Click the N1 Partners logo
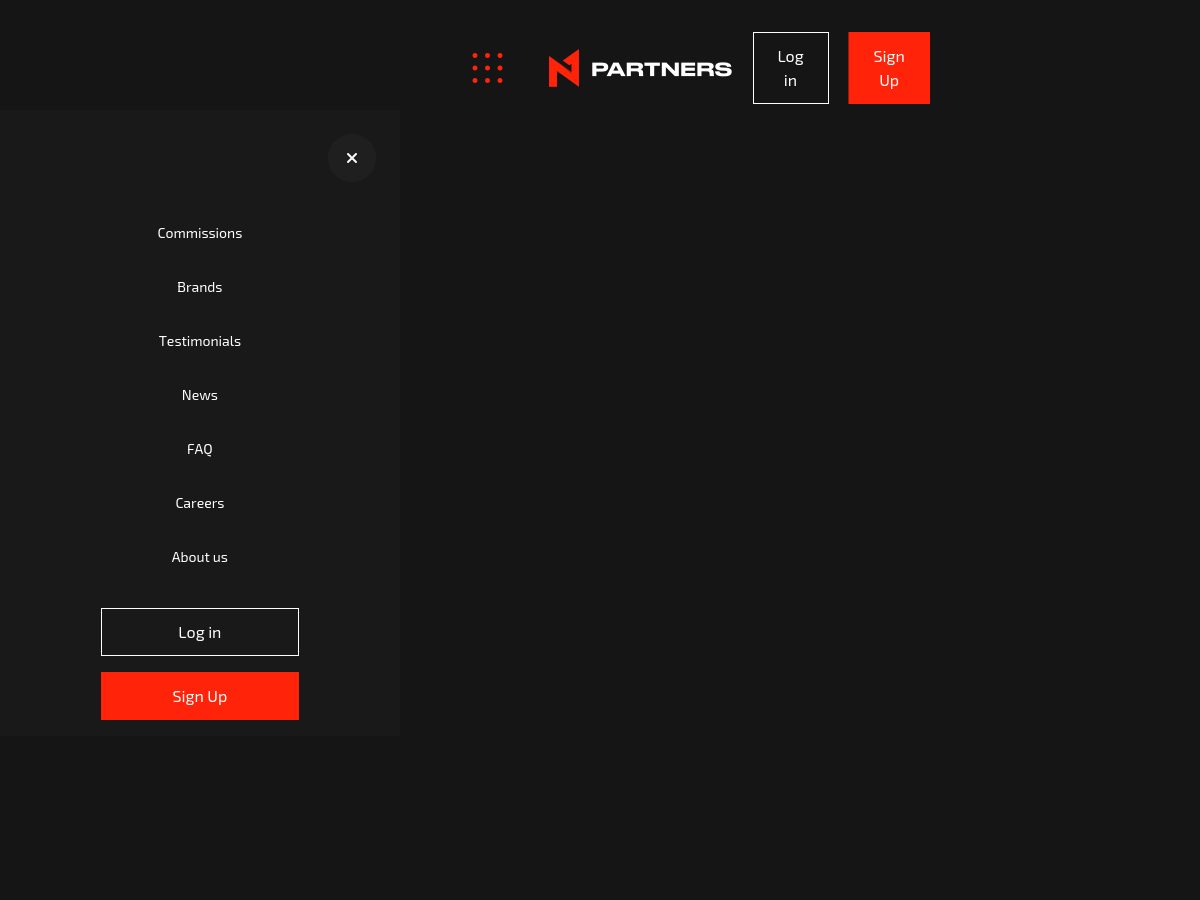The width and height of the screenshot is (1200, 900). pyautogui.click(x=640, y=68)
